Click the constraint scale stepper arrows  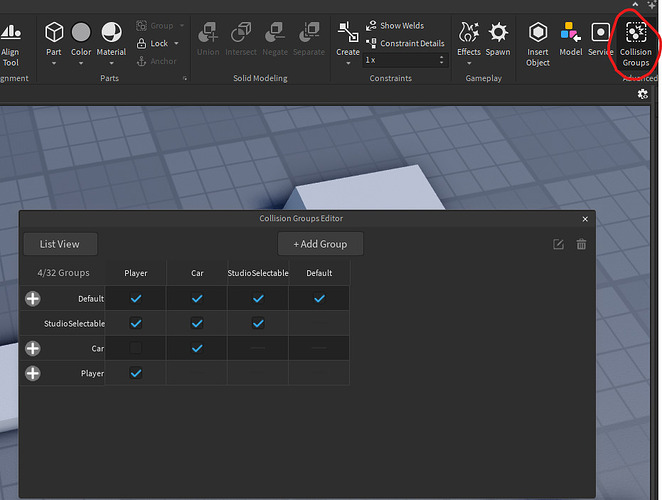pos(442,60)
